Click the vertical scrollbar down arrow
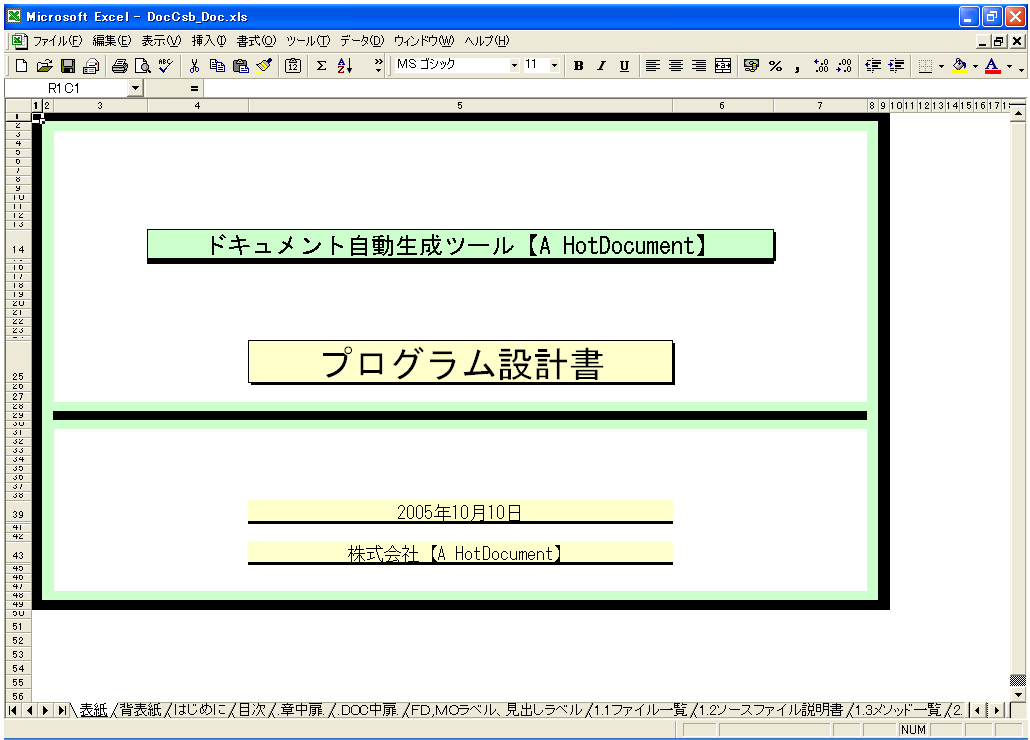This screenshot has width=1030, height=740. (1018, 695)
